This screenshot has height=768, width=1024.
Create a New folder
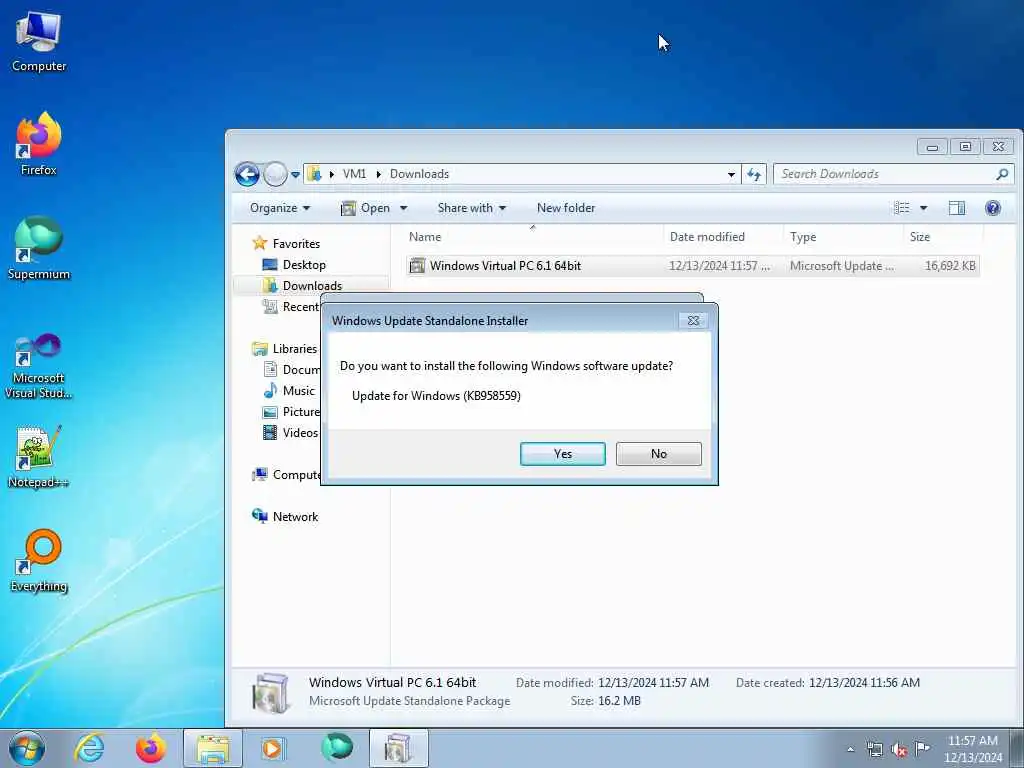click(566, 208)
